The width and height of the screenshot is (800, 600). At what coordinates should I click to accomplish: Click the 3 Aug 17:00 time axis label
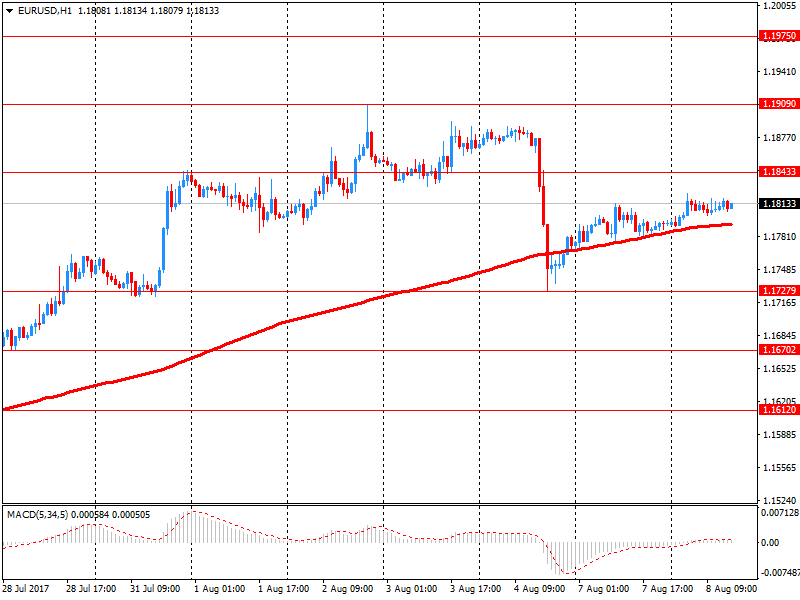[x=476, y=589]
